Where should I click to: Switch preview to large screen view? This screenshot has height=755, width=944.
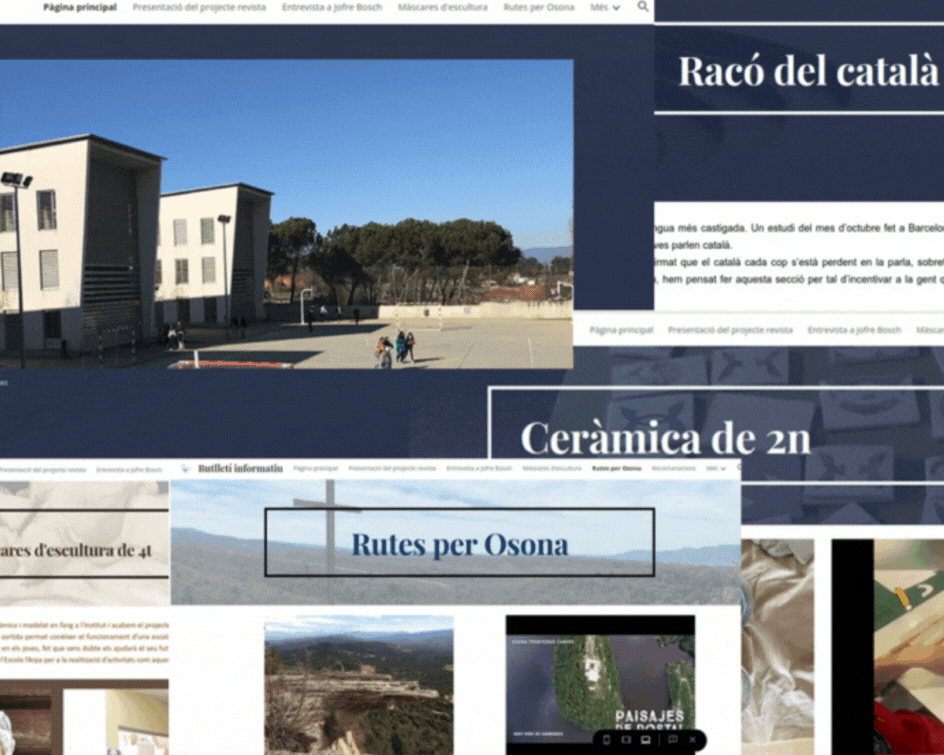coord(646,740)
